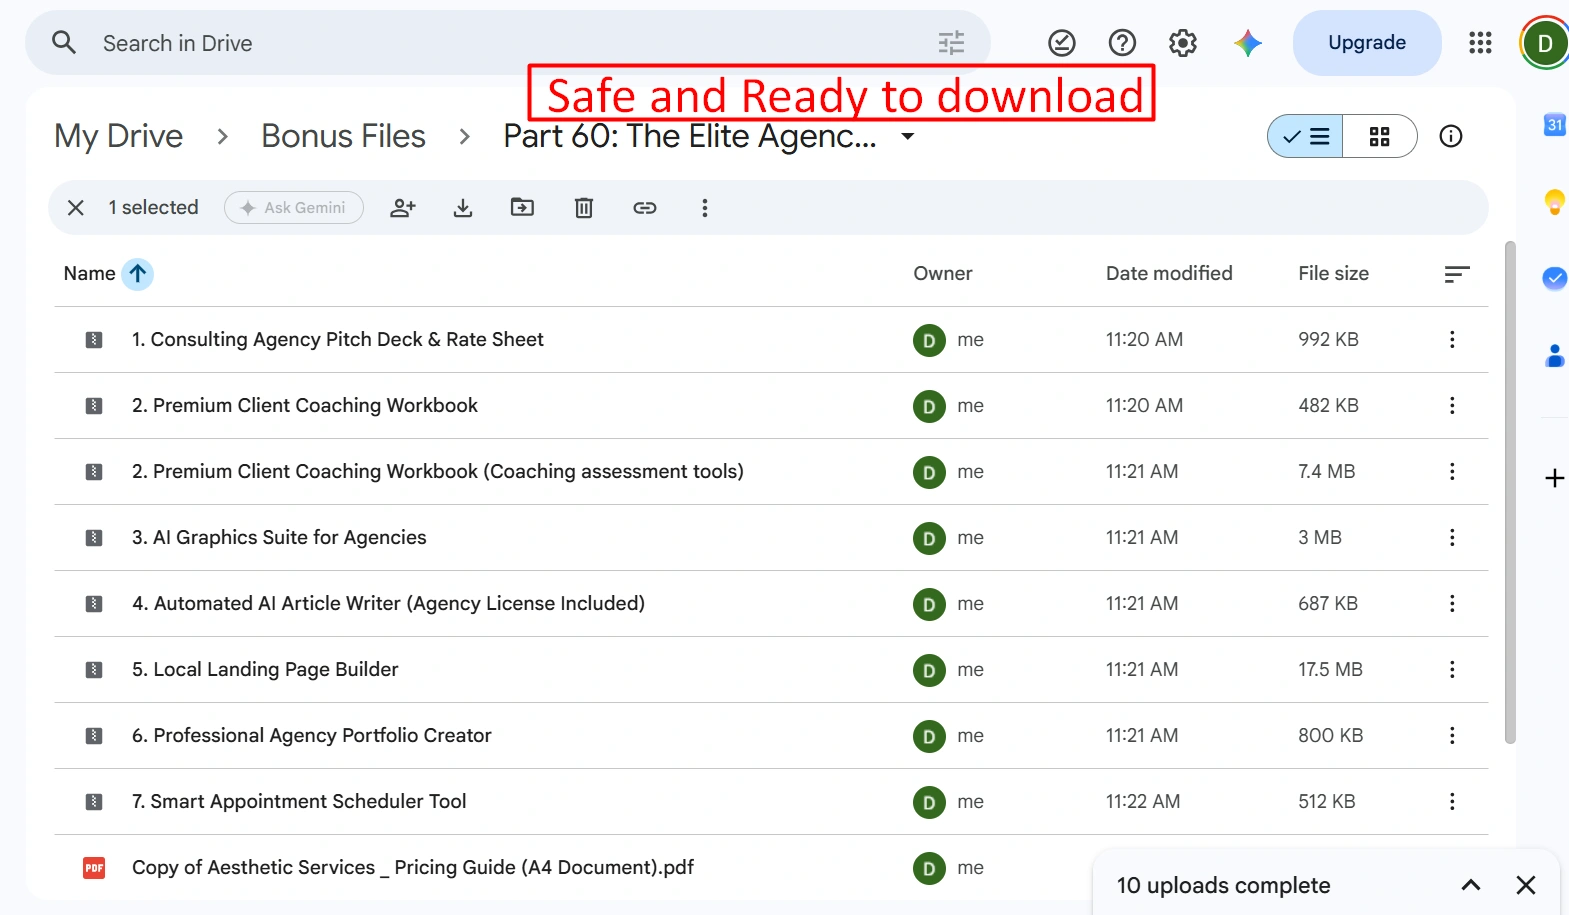Viewport: 1569px width, 915px height.
Task: Open the offline ready status icon
Action: (1061, 43)
